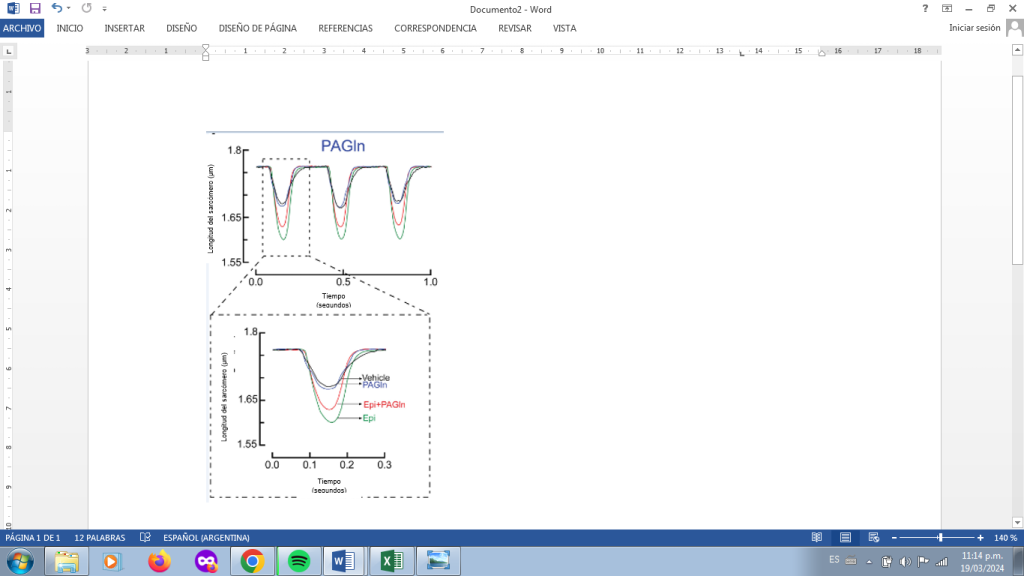This screenshot has width=1024, height=576.
Task: Click the zoom in plus icon
Action: pyautogui.click(x=980, y=537)
